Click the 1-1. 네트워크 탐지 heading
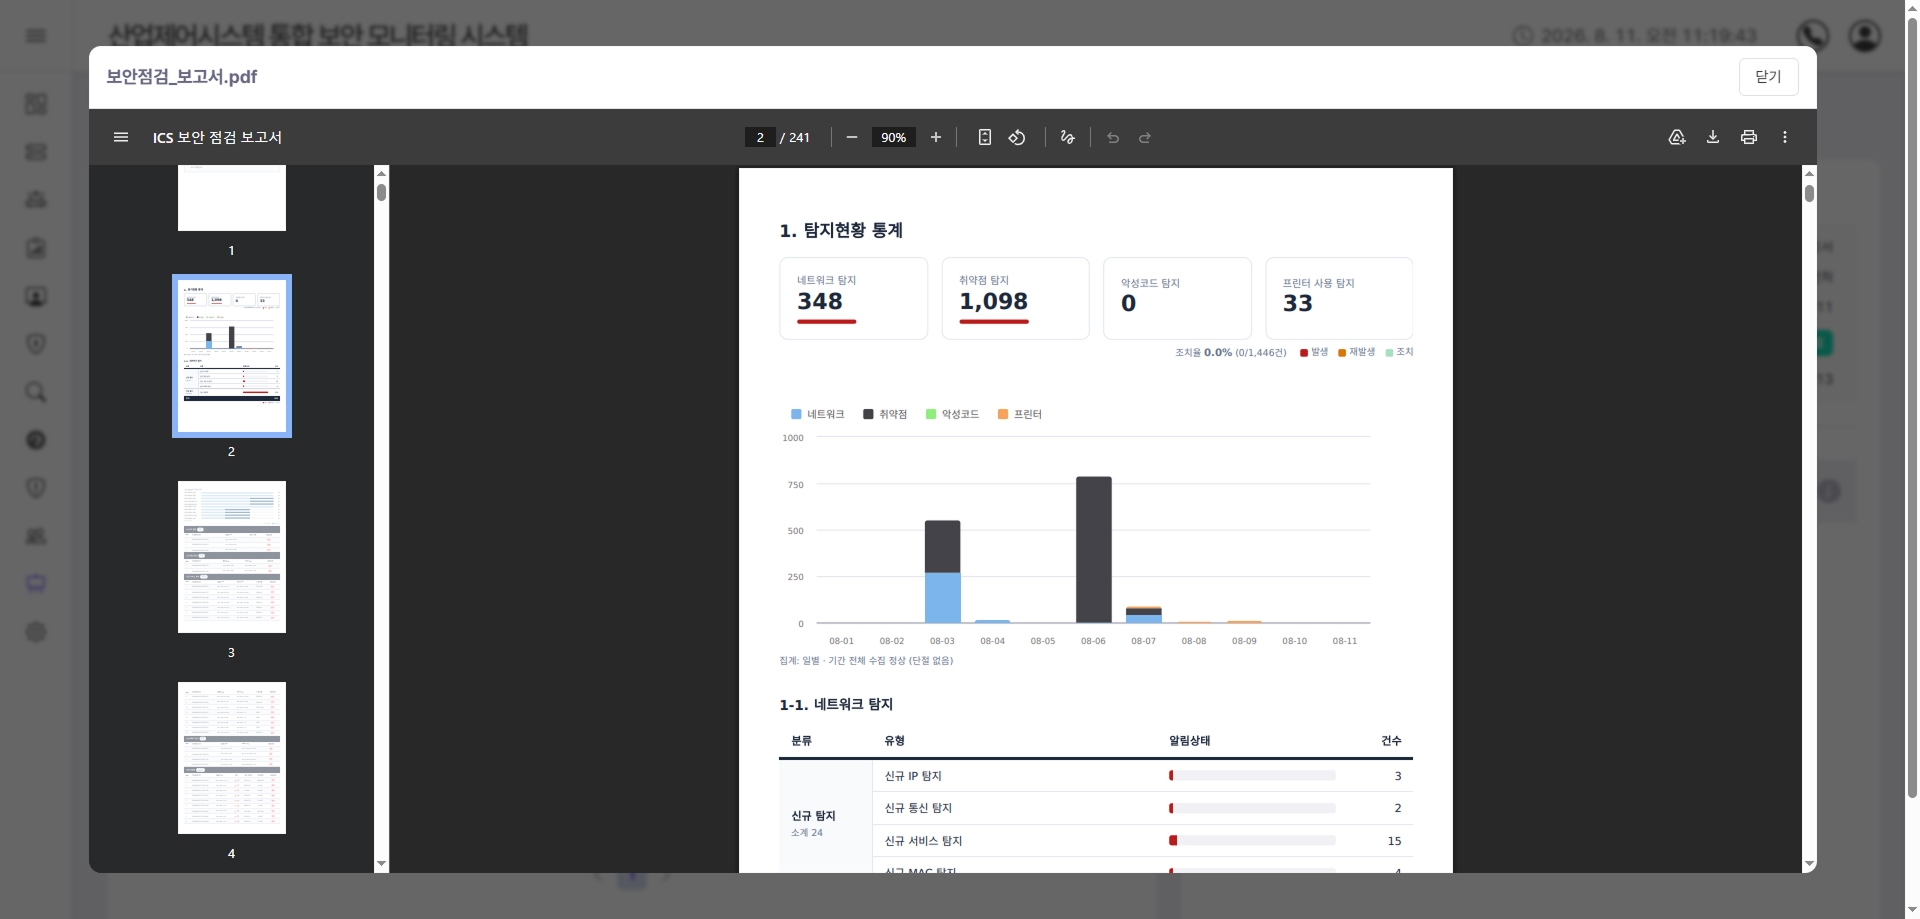1920x919 pixels. click(x=836, y=705)
